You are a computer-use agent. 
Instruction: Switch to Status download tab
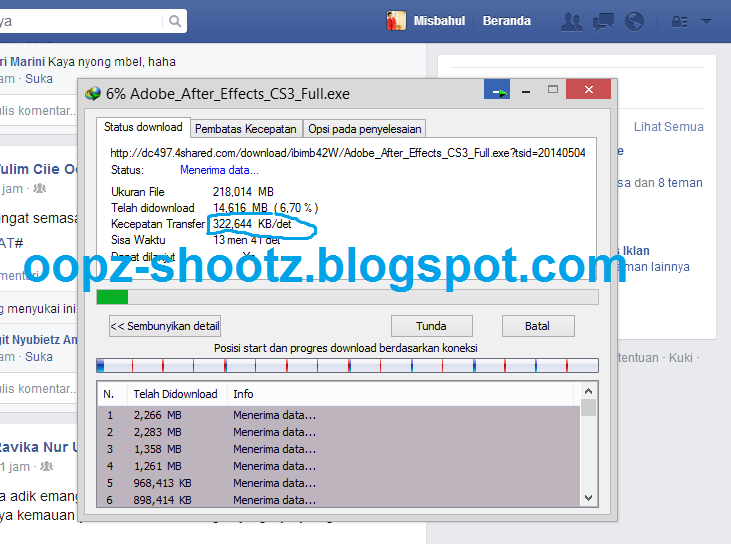coord(143,127)
